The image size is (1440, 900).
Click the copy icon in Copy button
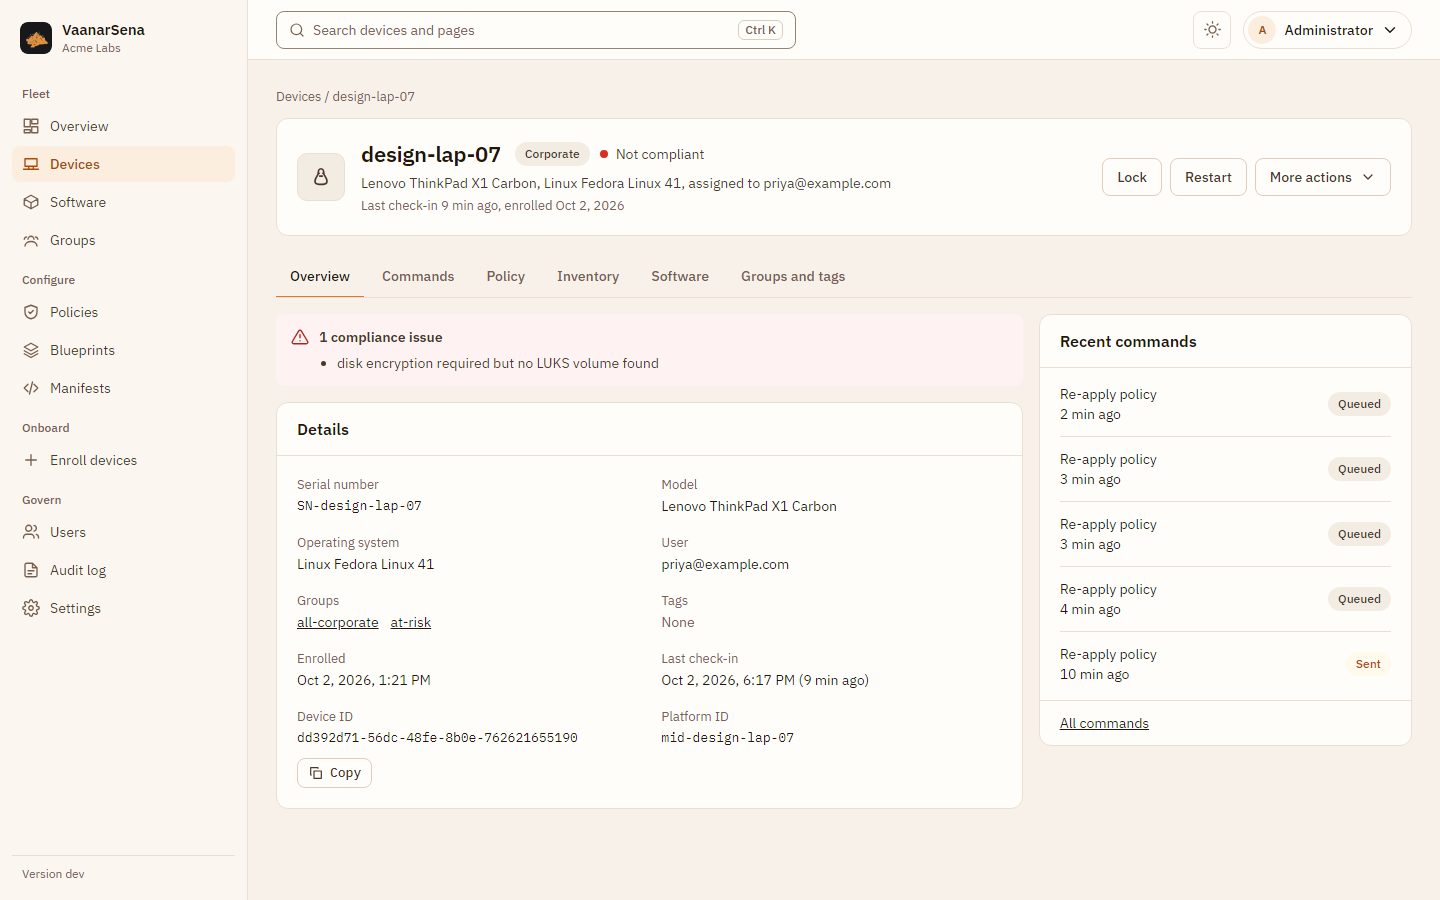click(316, 773)
